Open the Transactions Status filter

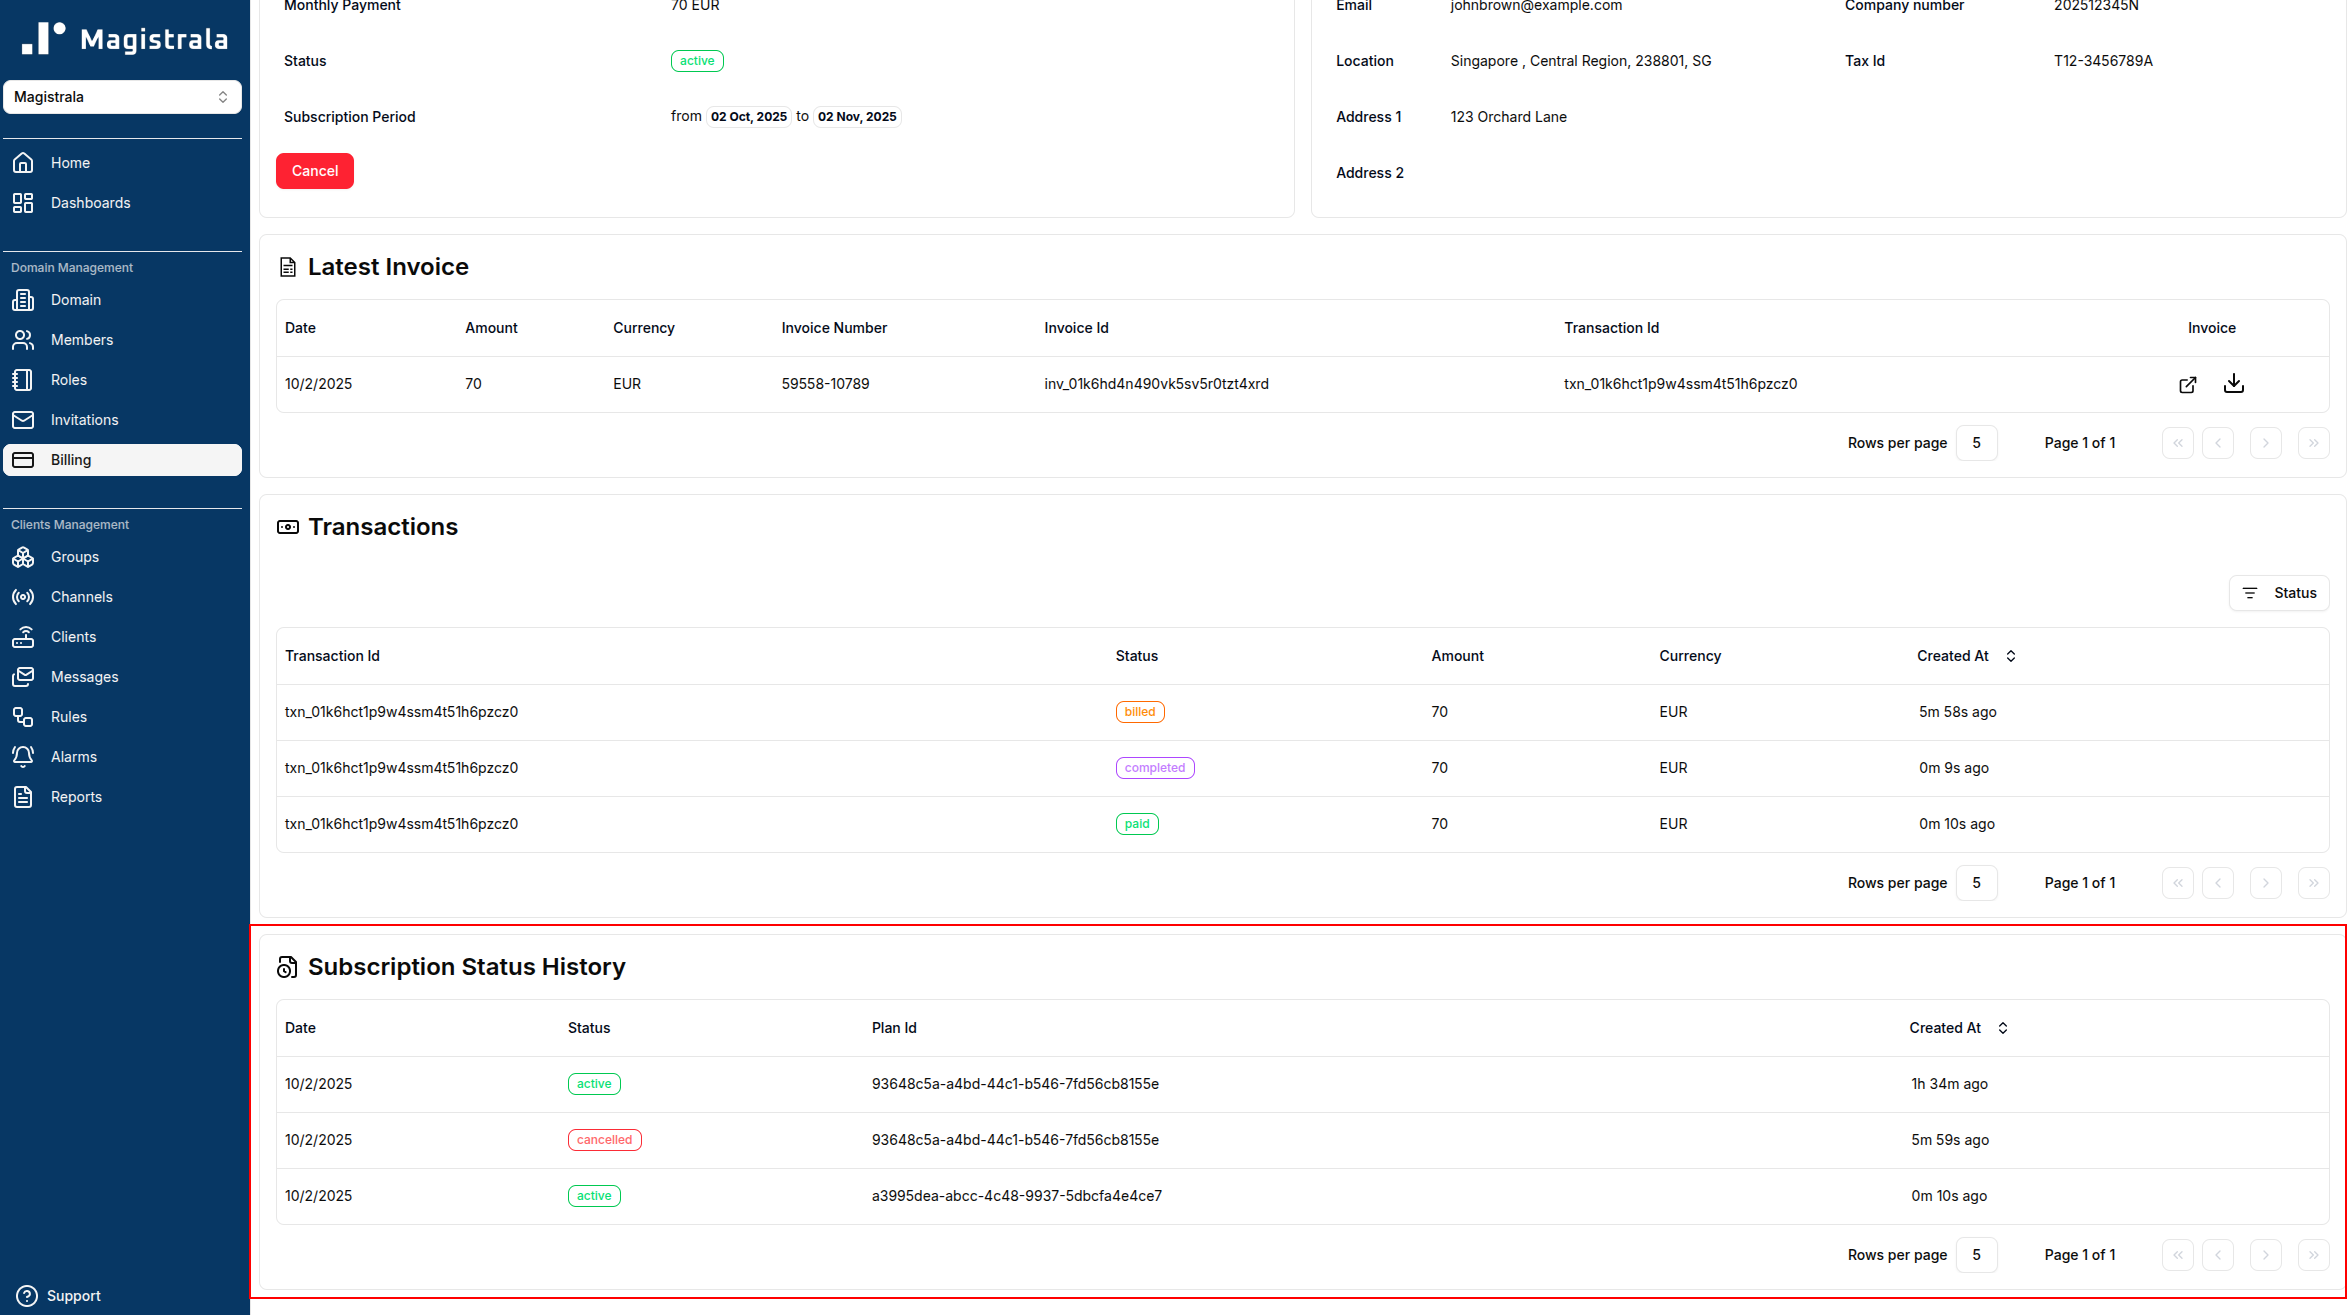coord(2279,593)
